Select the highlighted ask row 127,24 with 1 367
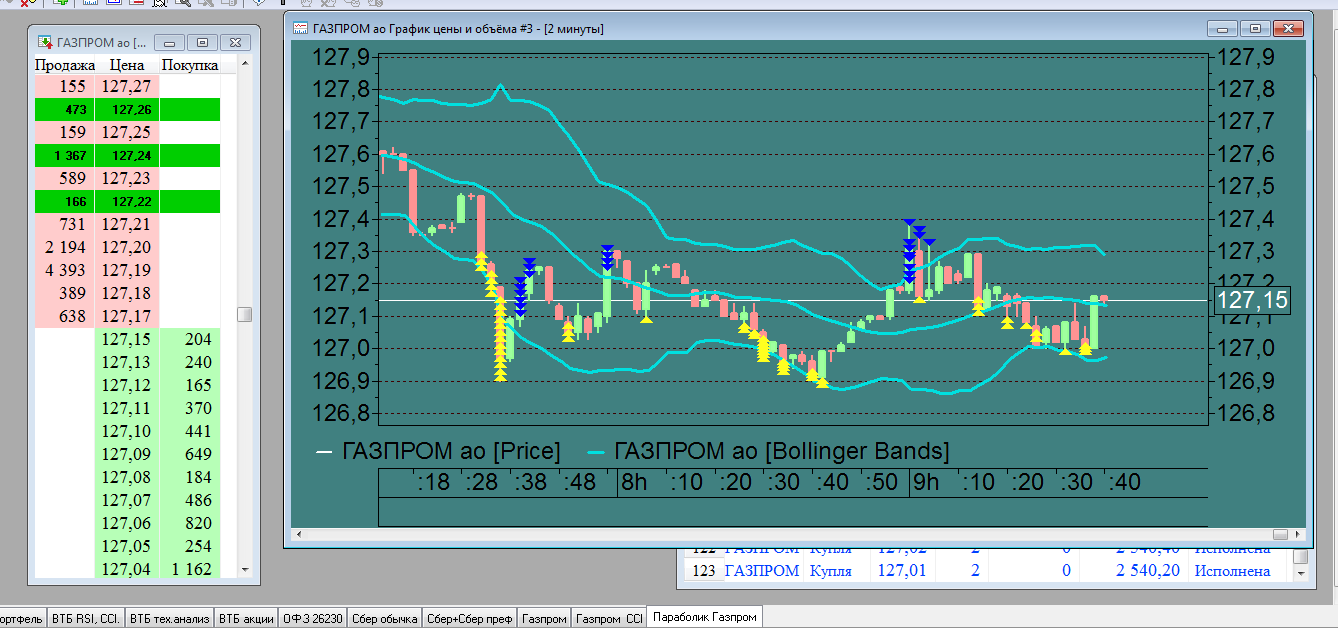 [x=128, y=155]
